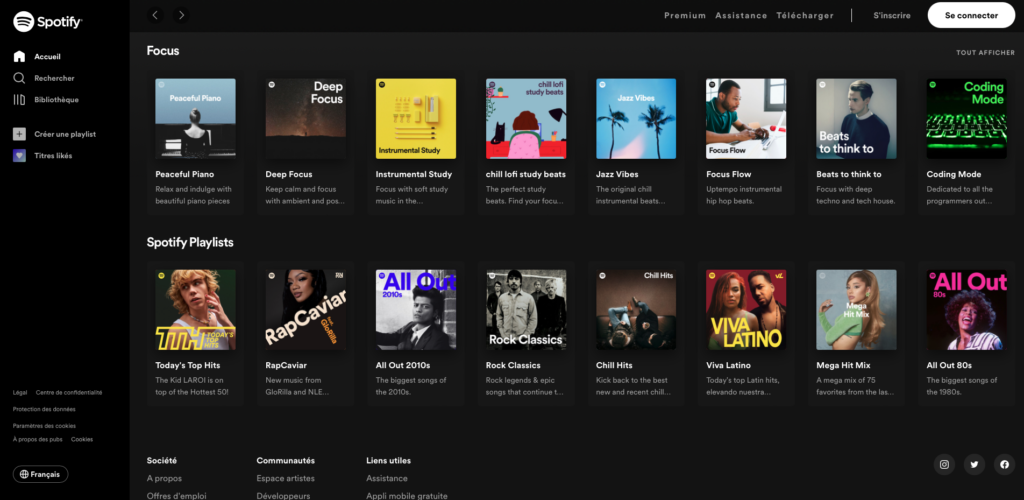The image size is (1024, 500).
Task: Click the Se connecter button
Action: click(972, 16)
